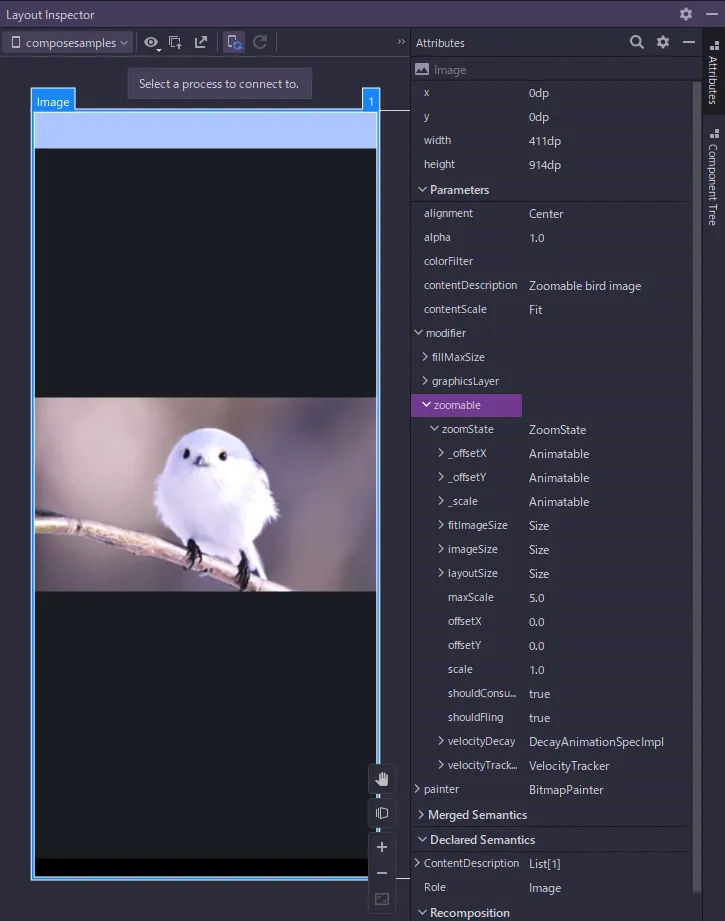Open the View Options eye menu
Viewport: 725px width, 921px height.
tap(151, 43)
